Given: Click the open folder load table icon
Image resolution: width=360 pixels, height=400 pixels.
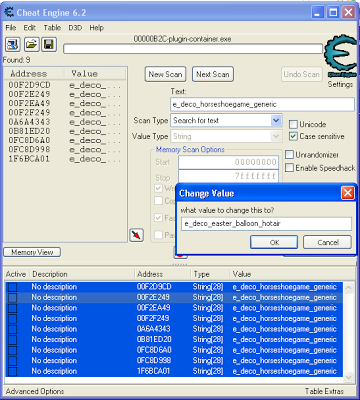Looking at the screenshot, I should tap(31, 45).
